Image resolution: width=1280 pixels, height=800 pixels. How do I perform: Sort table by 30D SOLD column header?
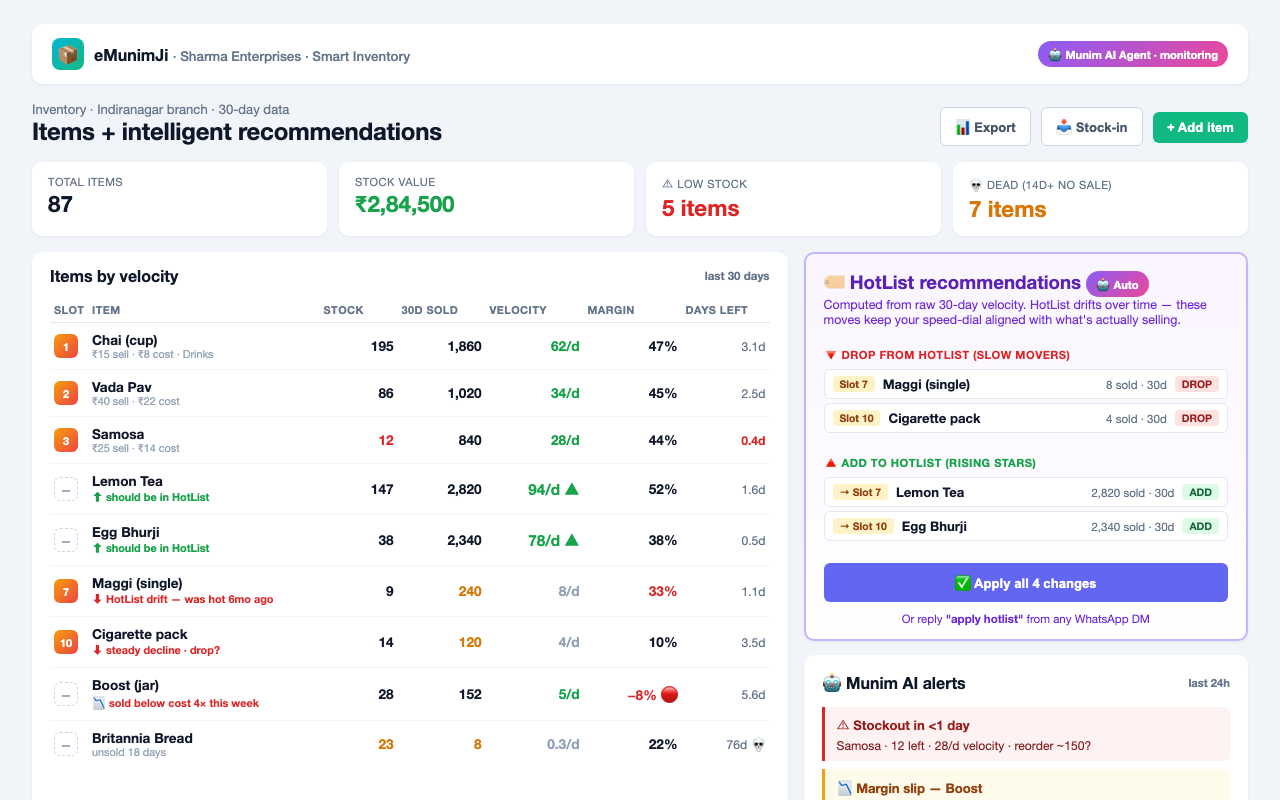tap(429, 310)
